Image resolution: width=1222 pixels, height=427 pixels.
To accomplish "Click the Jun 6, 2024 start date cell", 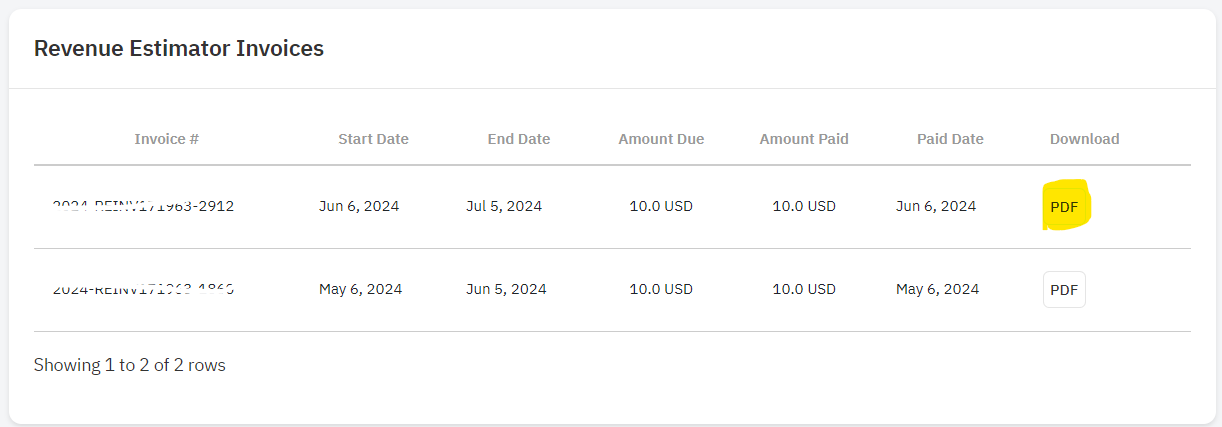I will (x=359, y=206).
